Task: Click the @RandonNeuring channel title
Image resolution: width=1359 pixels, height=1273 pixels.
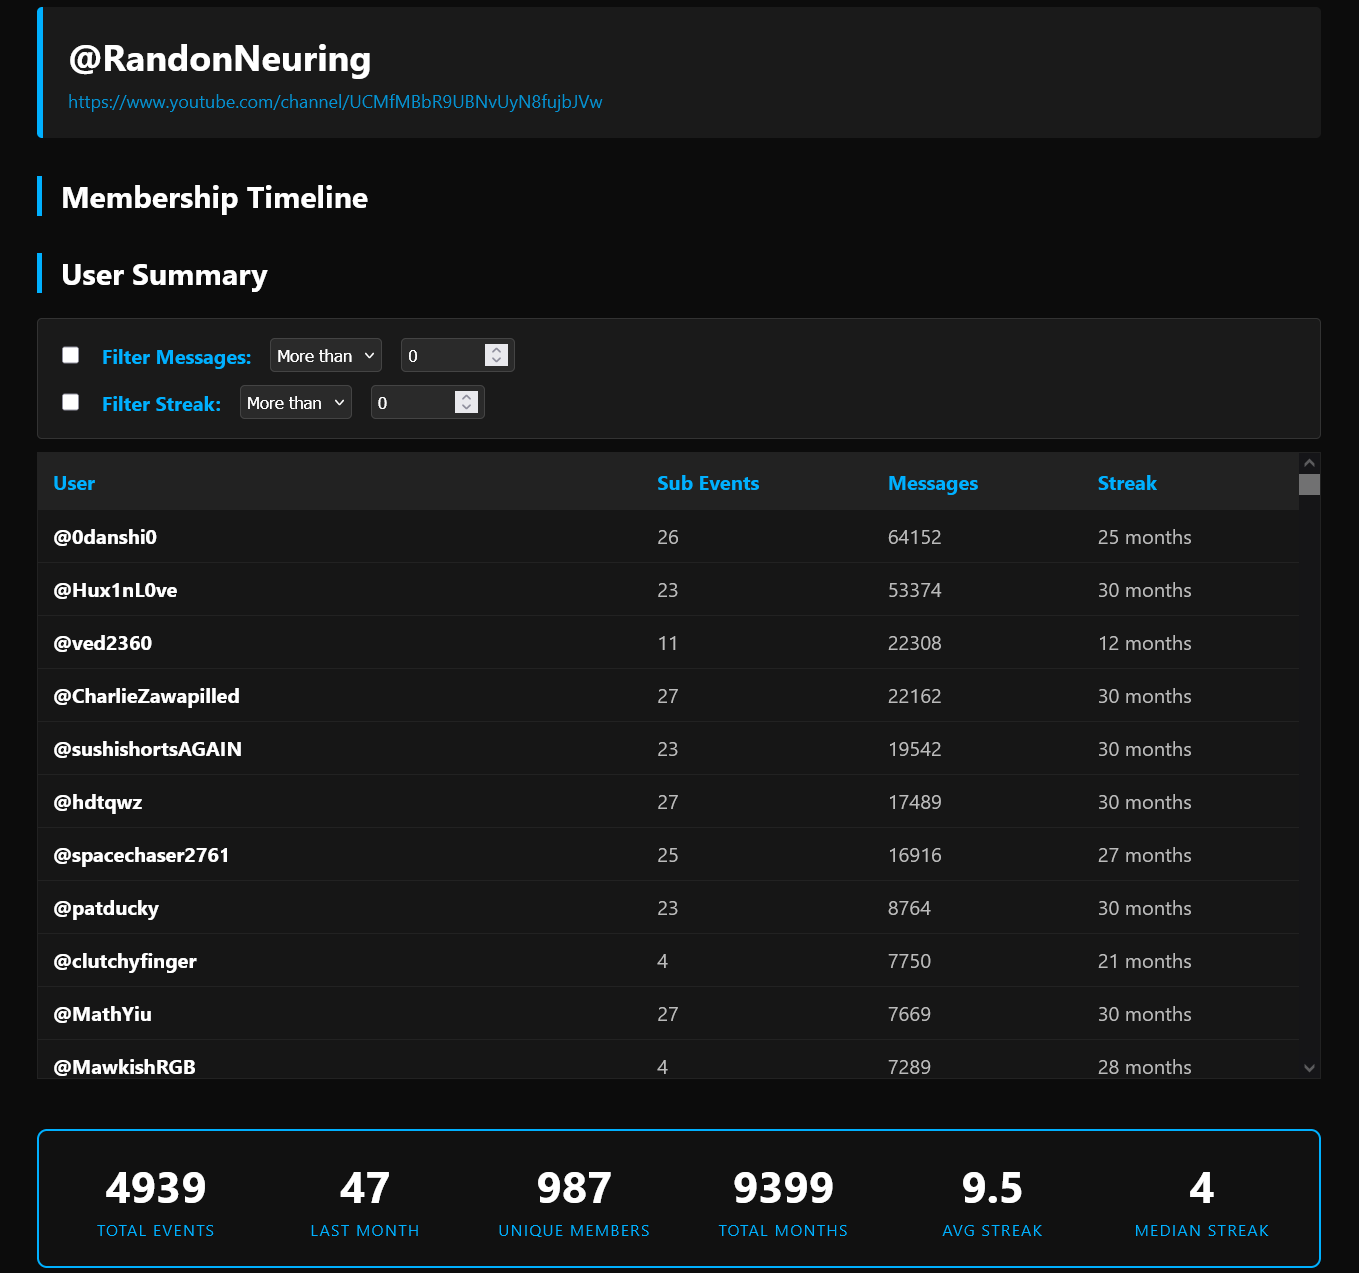Action: pyautogui.click(x=220, y=59)
